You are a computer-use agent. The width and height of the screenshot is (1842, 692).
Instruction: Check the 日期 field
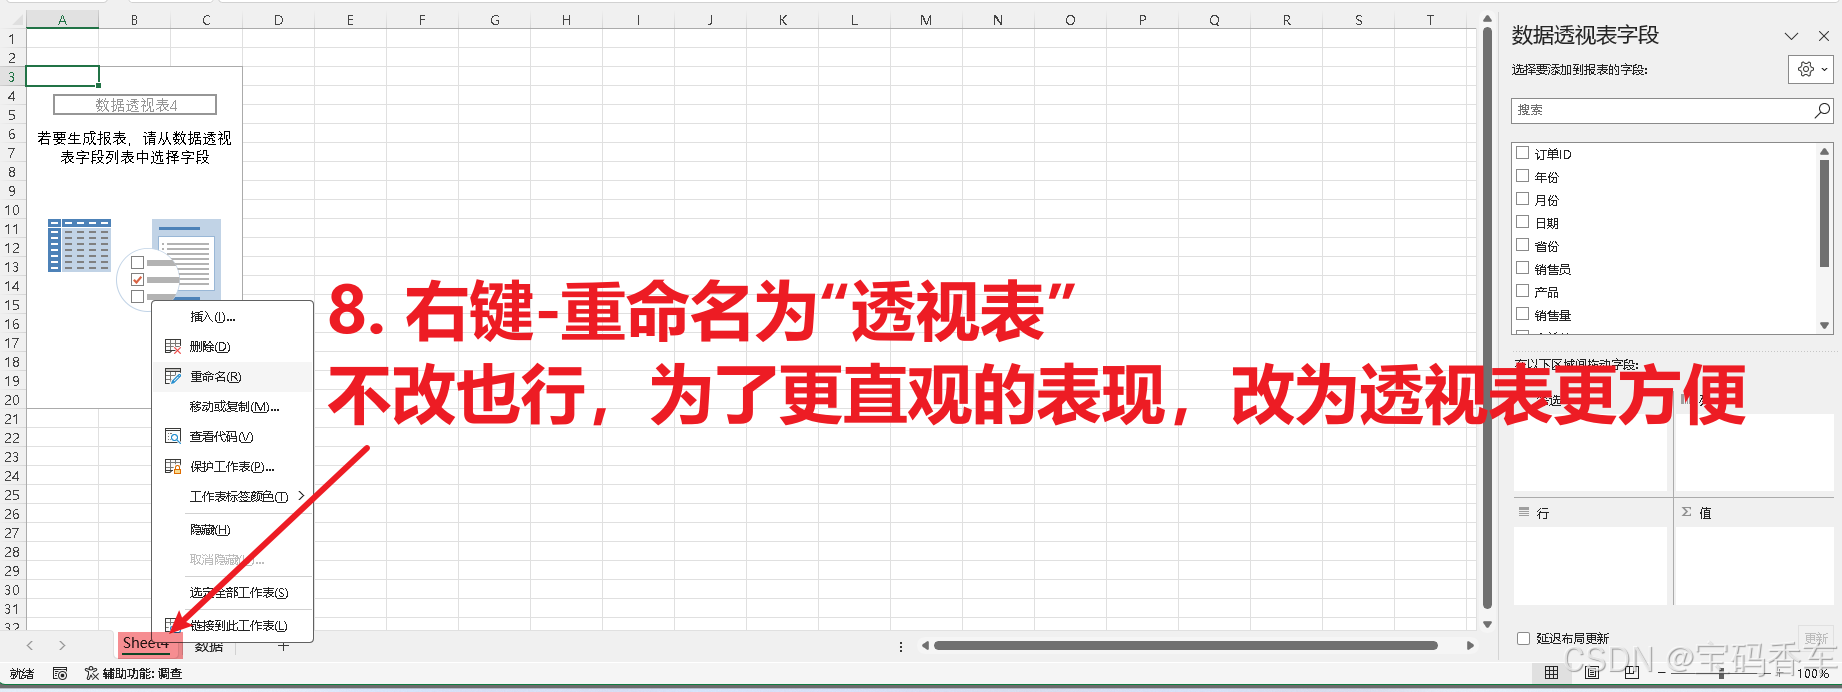(x=1522, y=222)
